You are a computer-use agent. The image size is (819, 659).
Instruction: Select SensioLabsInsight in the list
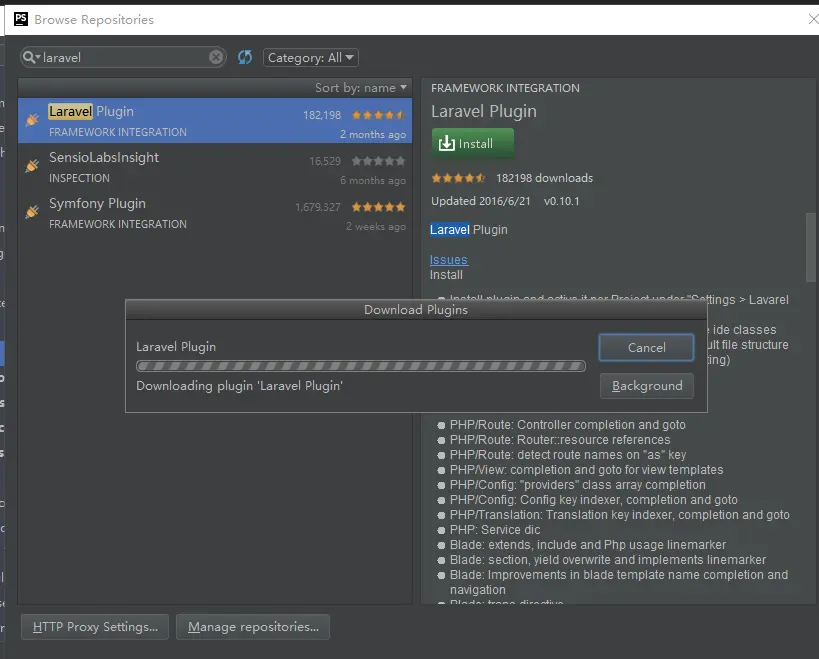point(215,167)
